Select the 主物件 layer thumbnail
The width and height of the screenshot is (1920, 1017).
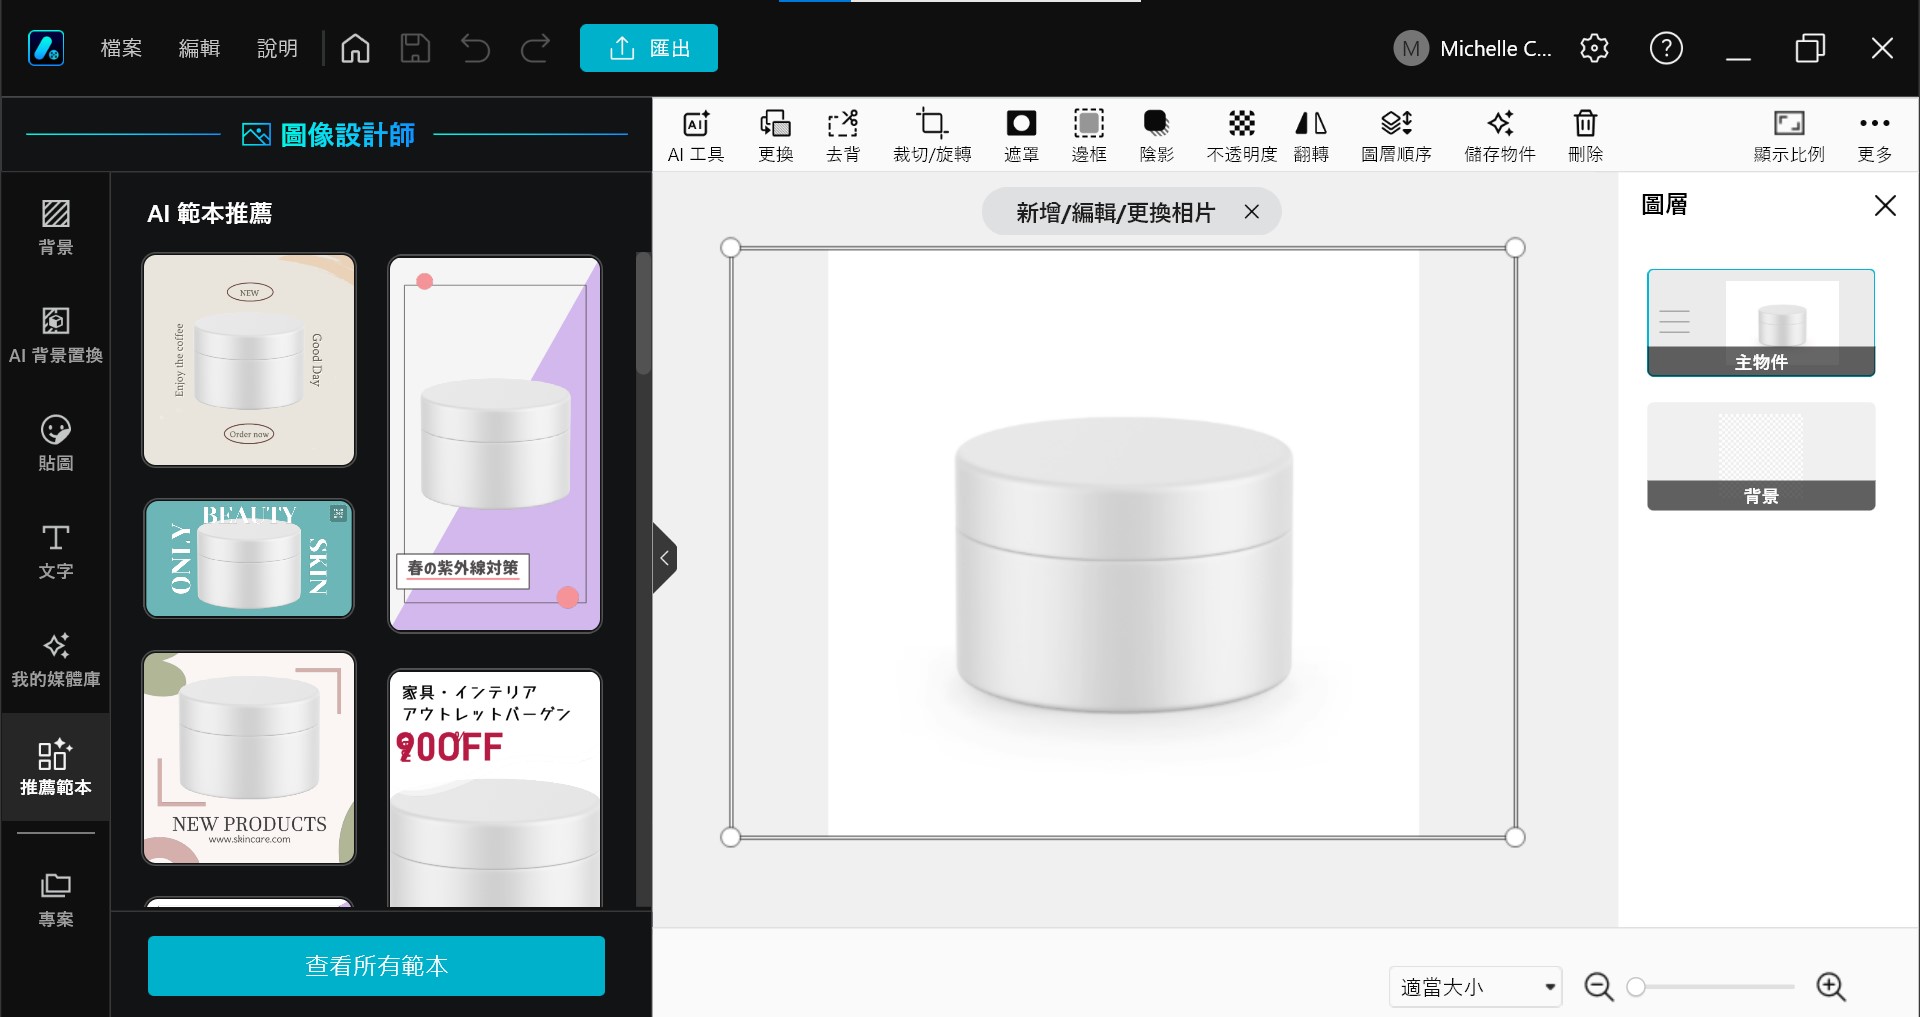coord(1761,322)
